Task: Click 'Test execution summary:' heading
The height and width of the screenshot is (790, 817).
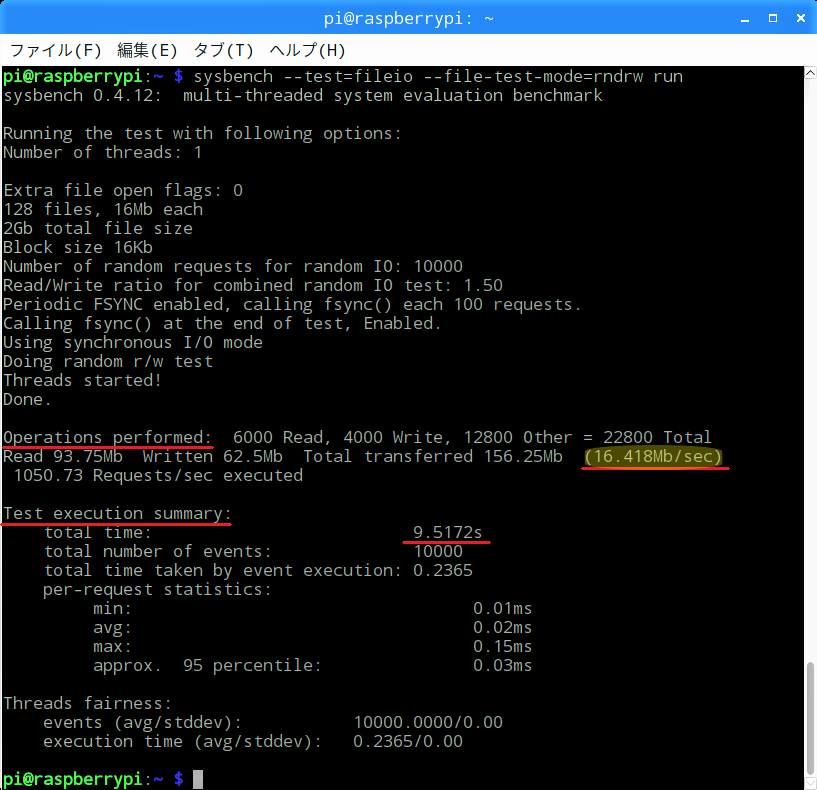Action: point(117,514)
